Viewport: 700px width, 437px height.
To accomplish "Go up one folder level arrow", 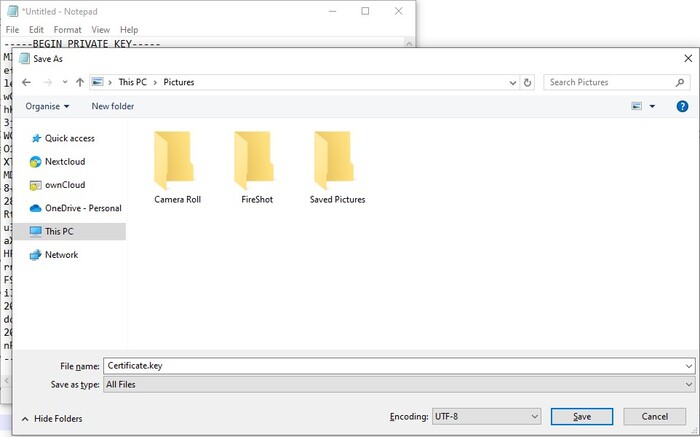I will (79, 83).
